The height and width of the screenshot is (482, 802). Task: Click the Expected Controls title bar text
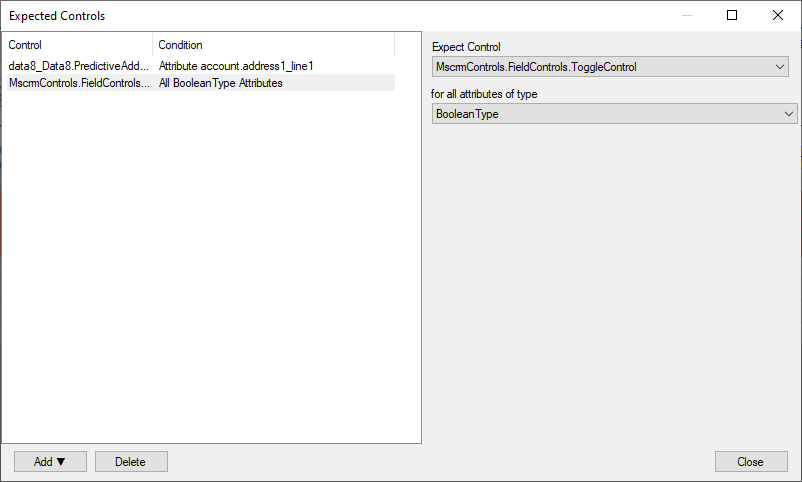pyautogui.click(x=57, y=16)
